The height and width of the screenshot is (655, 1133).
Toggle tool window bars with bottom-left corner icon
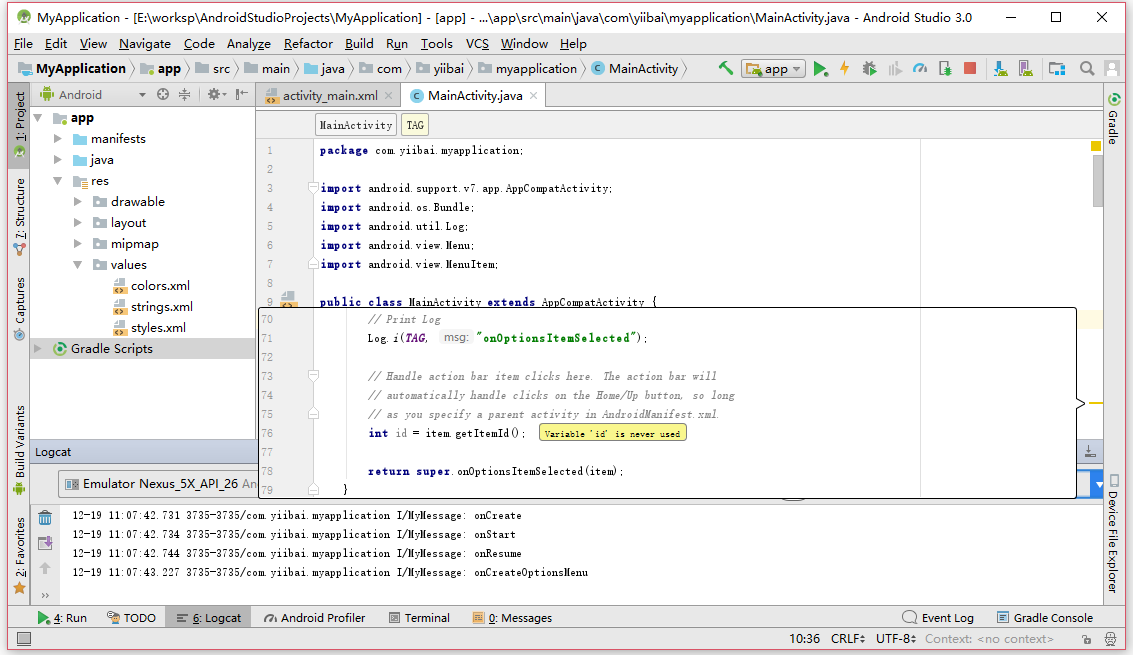click(x=23, y=639)
